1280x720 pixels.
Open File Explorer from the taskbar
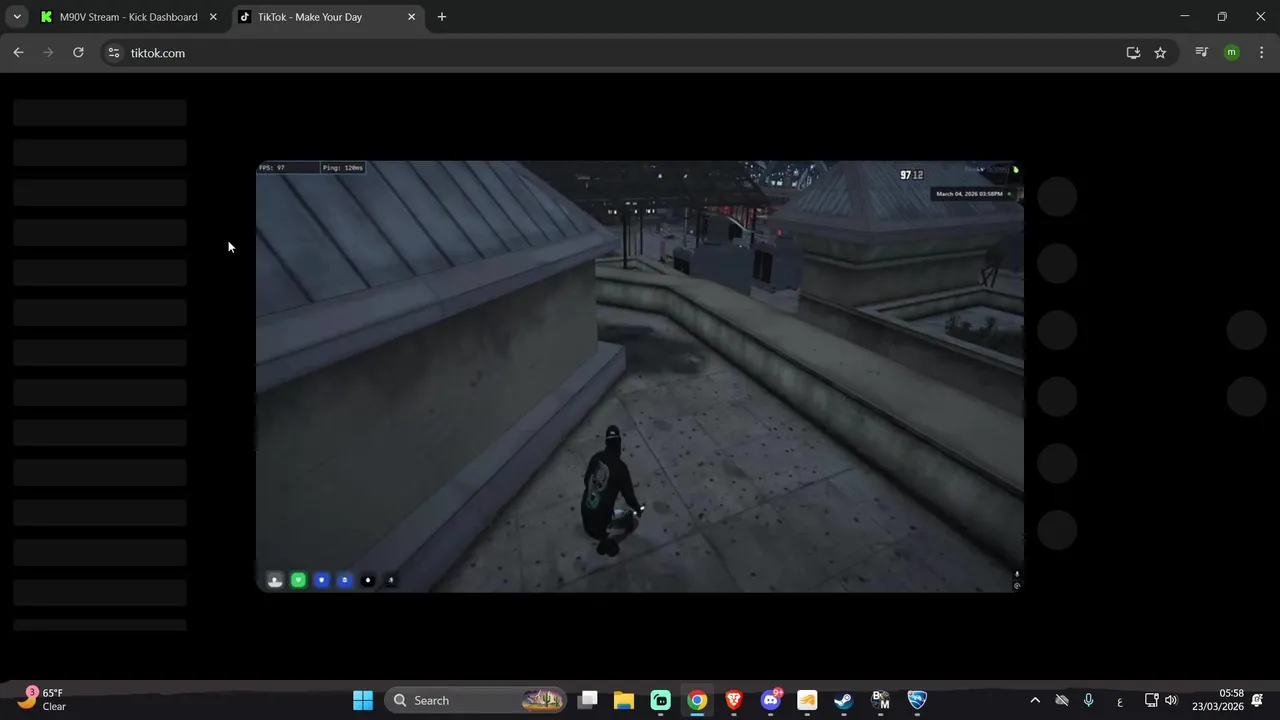pyautogui.click(x=624, y=700)
